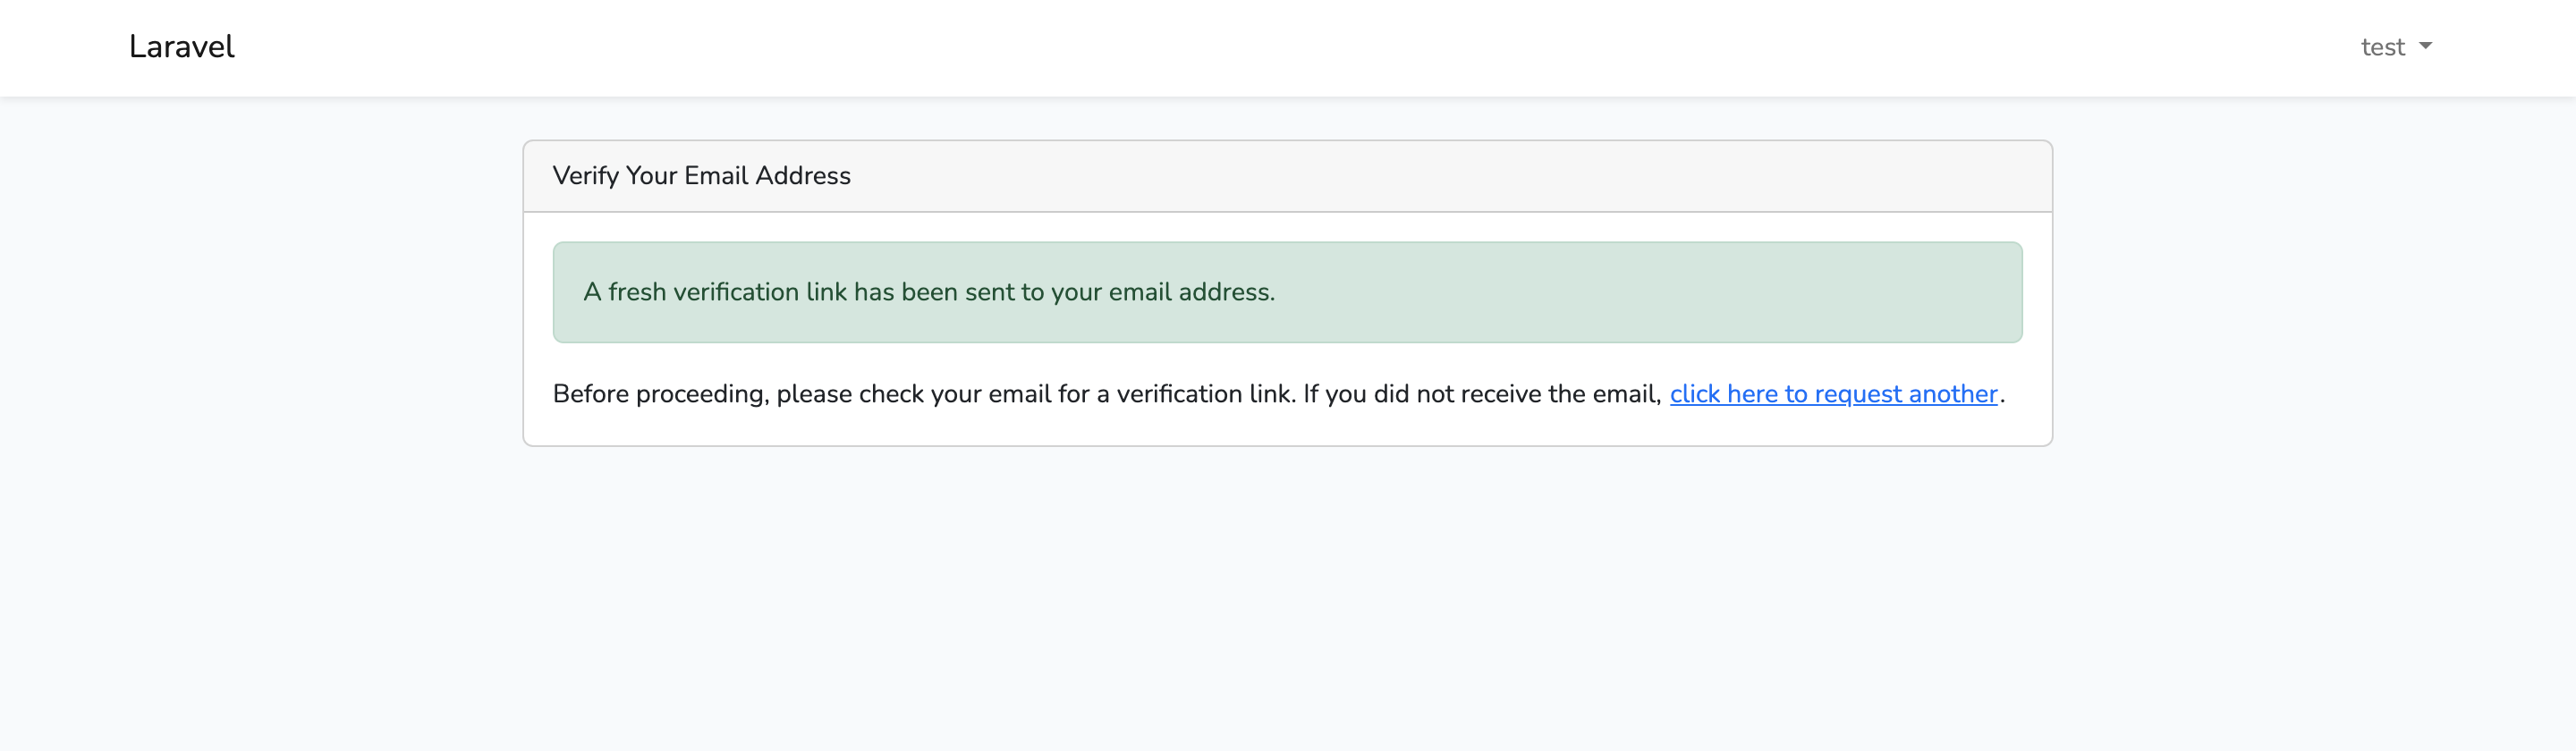Click the green success alert box

tap(1288, 292)
